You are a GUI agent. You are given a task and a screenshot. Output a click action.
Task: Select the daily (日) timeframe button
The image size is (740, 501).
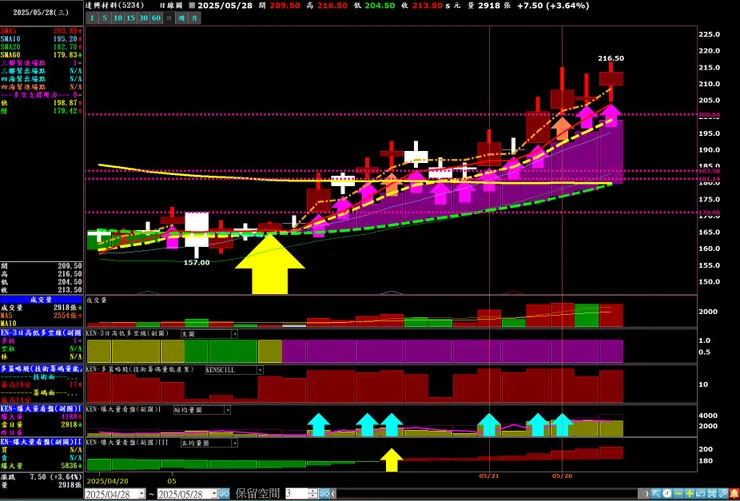click(x=169, y=18)
